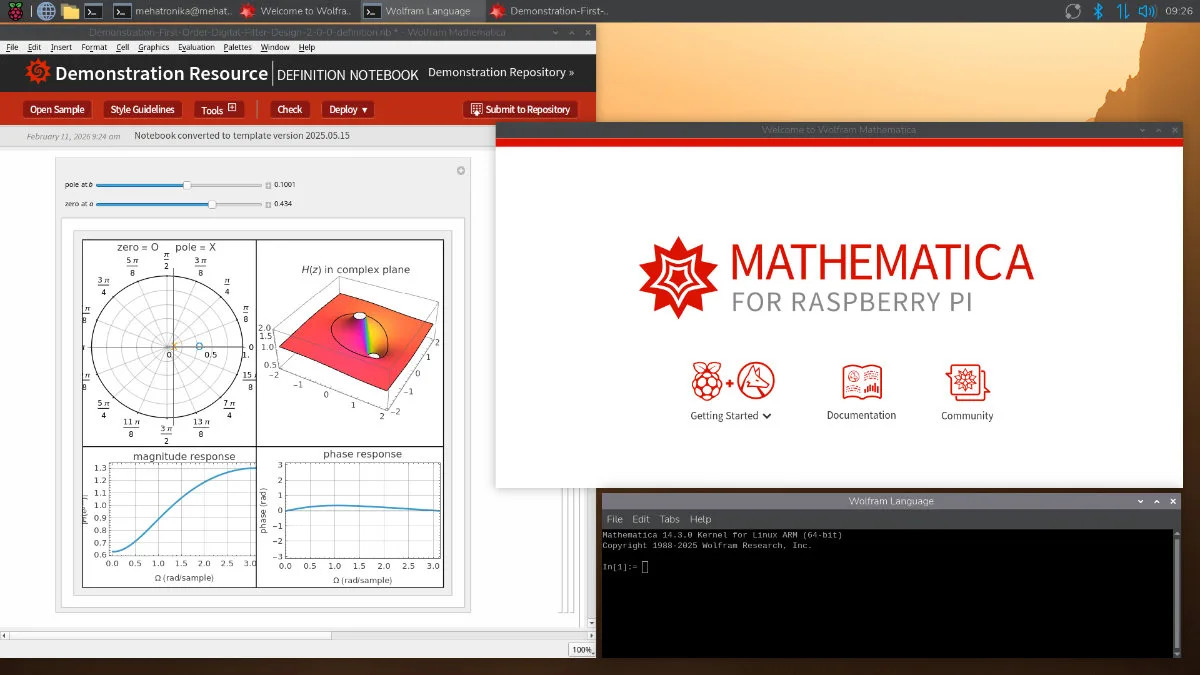Click the Raspberry Pi Getting Started icon
This screenshot has width=1200, height=675.
[707, 382]
